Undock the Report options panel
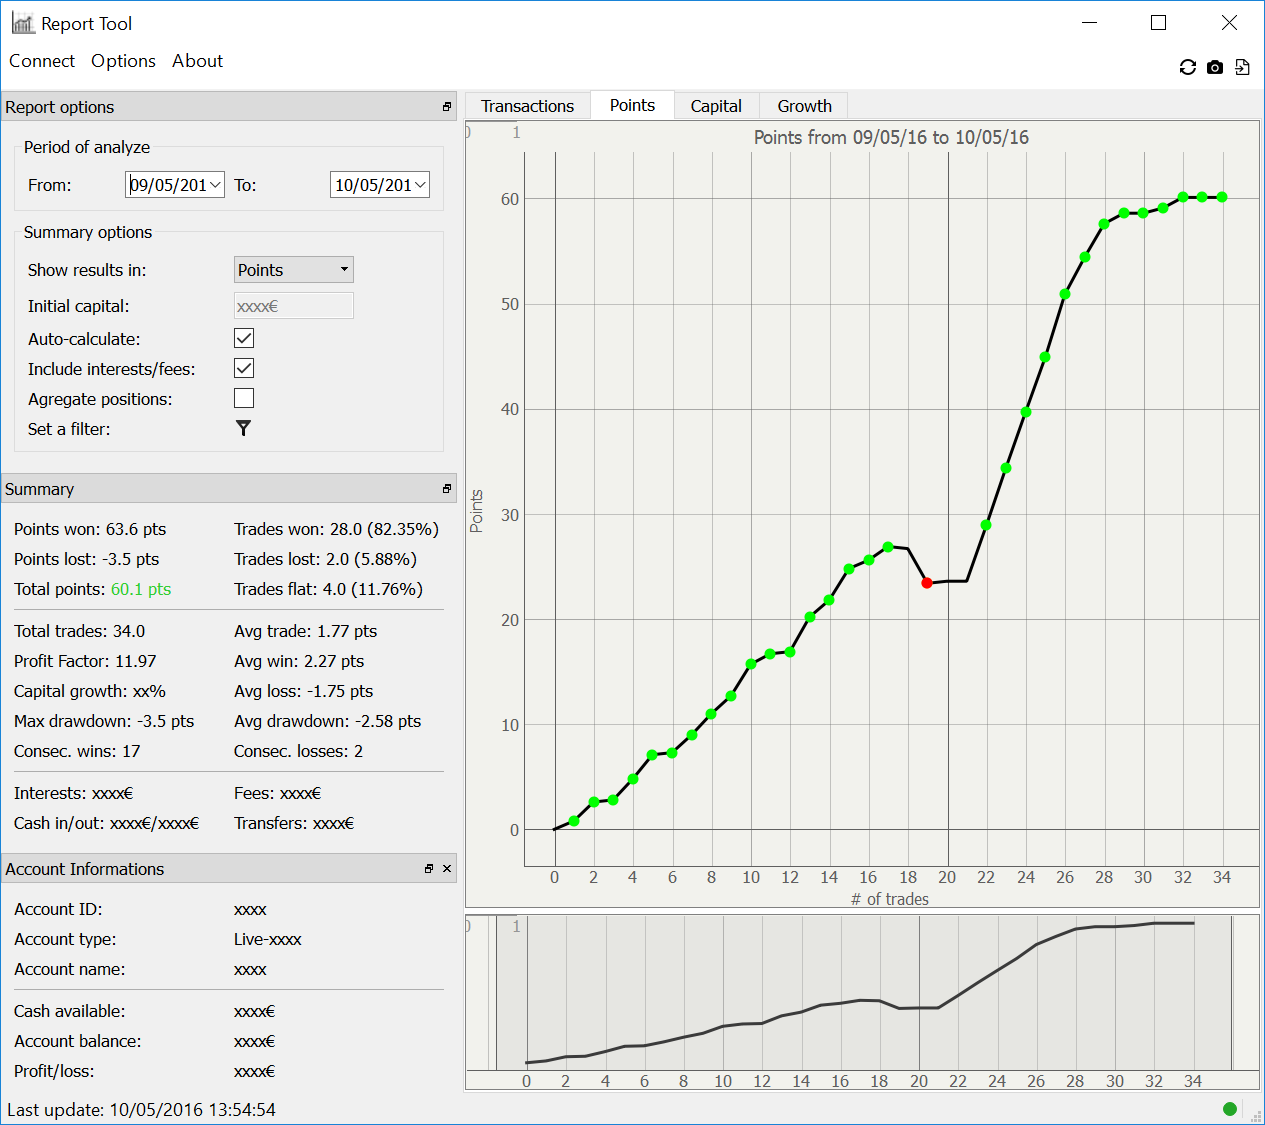The width and height of the screenshot is (1265, 1125). 447,107
